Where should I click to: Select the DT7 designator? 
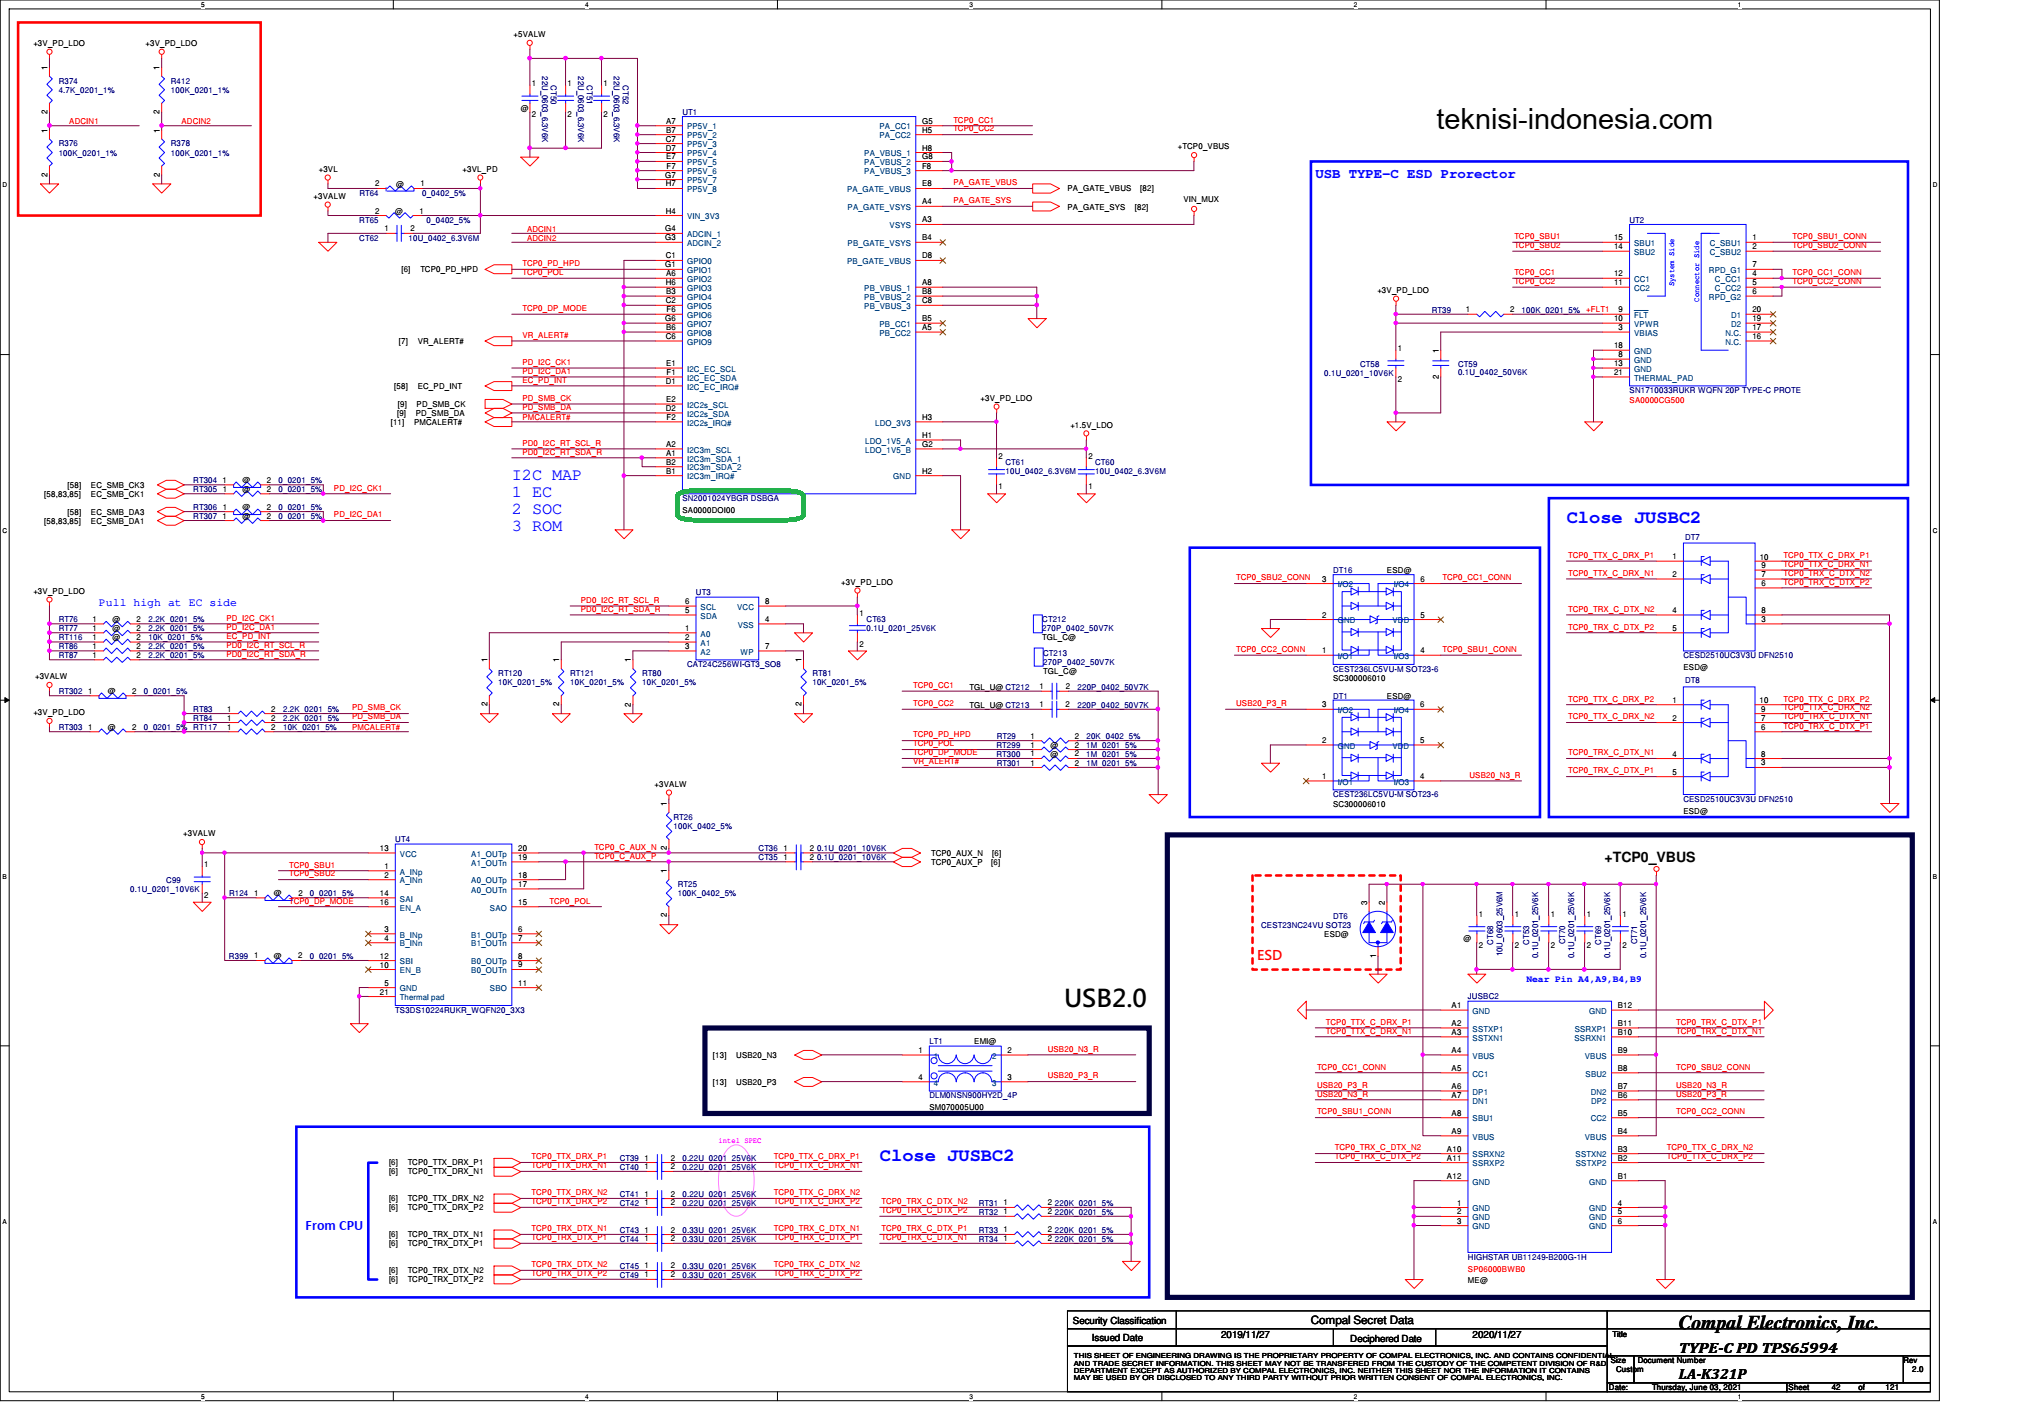[1692, 537]
